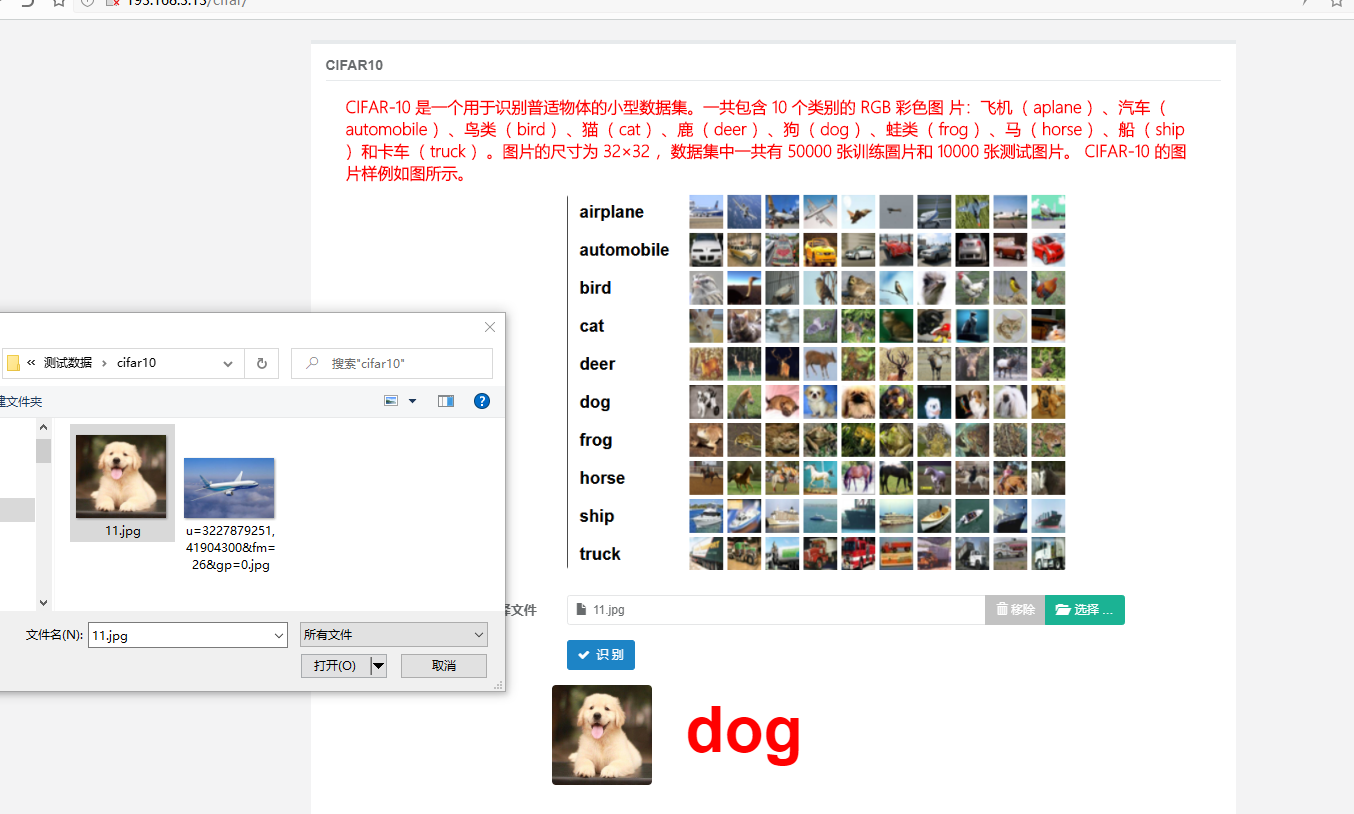Click the 识别 recognize button's checkmark icon
Screen dimensions: 1354x814
[x=585, y=655]
